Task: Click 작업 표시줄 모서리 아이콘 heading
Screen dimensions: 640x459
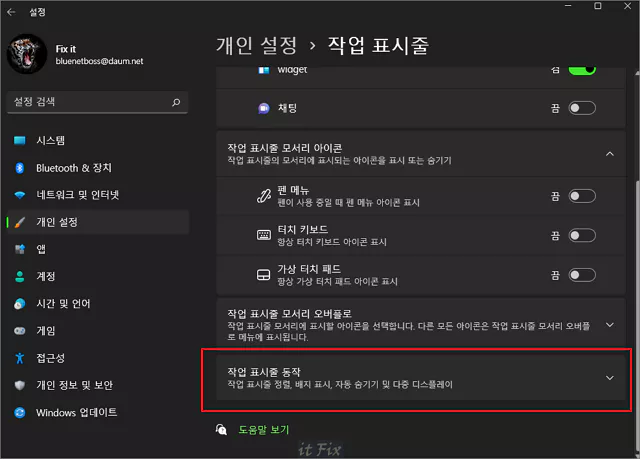Action: click(x=285, y=148)
